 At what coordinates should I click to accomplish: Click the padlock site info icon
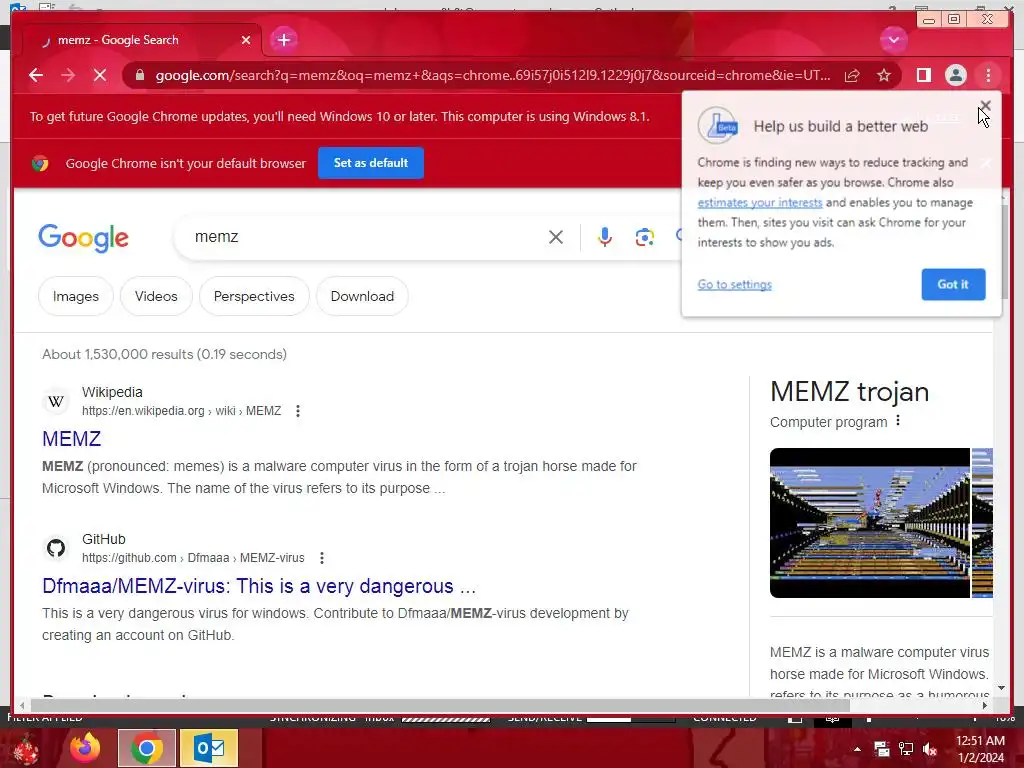[140, 75]
